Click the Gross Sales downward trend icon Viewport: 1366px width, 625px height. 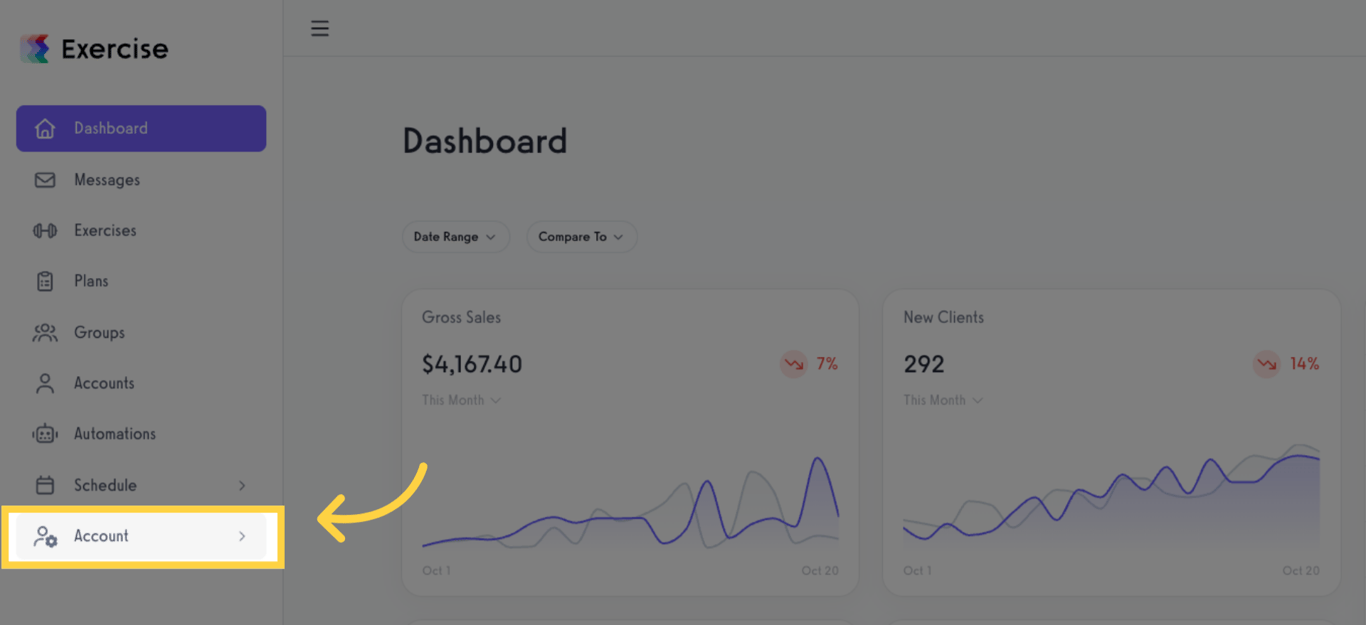pos(794,364)
